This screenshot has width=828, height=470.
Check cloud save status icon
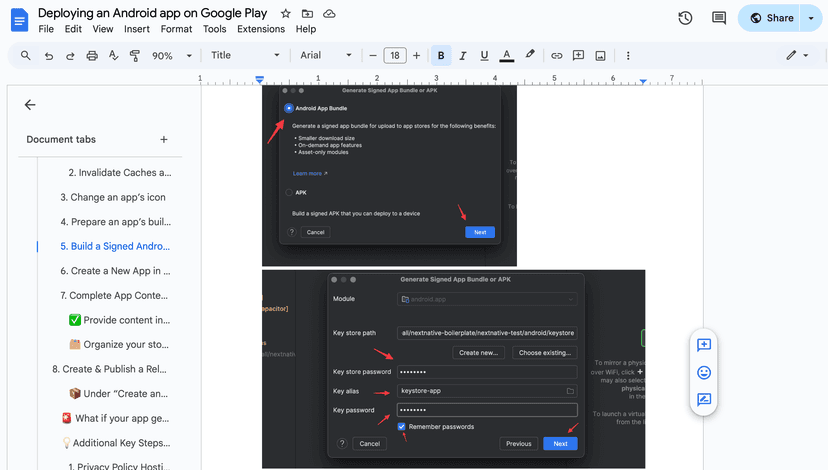coord(329,14)
